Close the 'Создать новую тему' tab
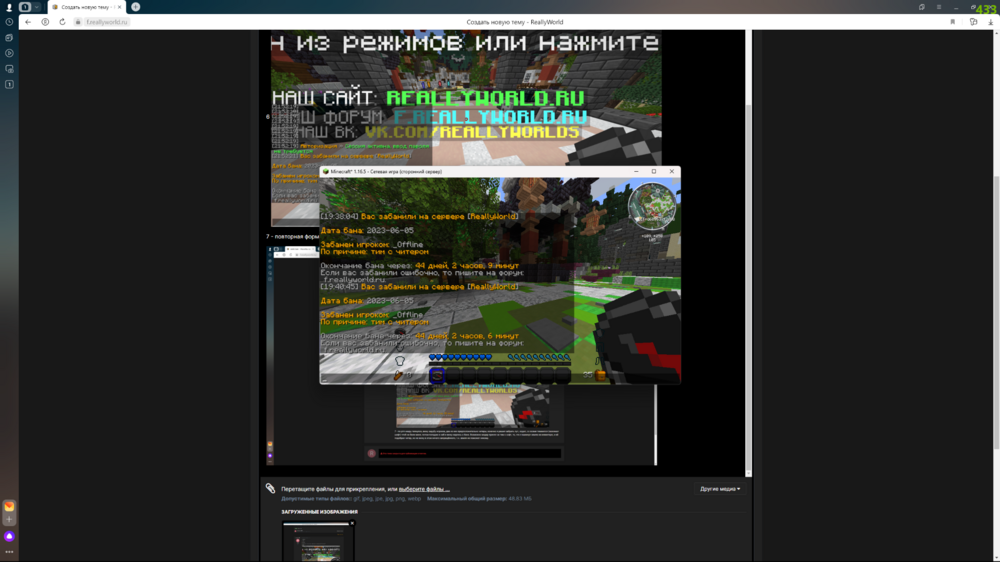 119,7
